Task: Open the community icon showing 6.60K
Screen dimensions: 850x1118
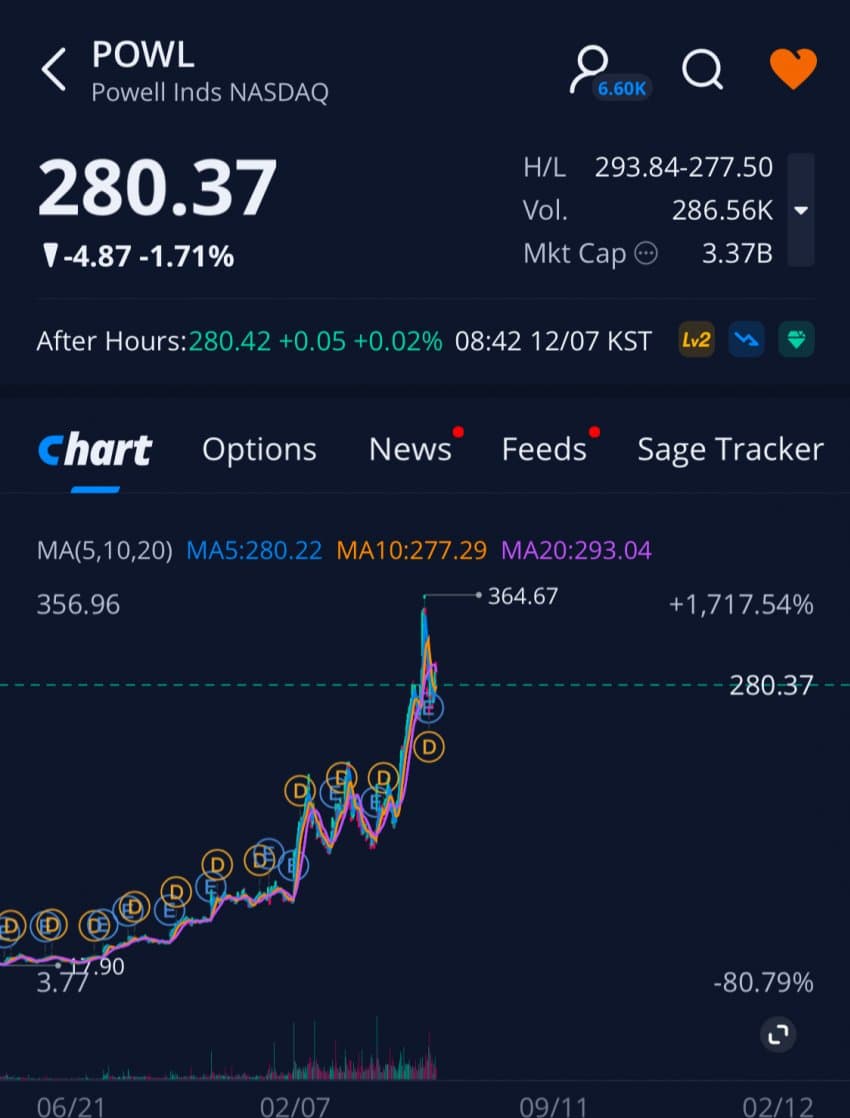Action: pyautogui.click(x=608, y=72)
